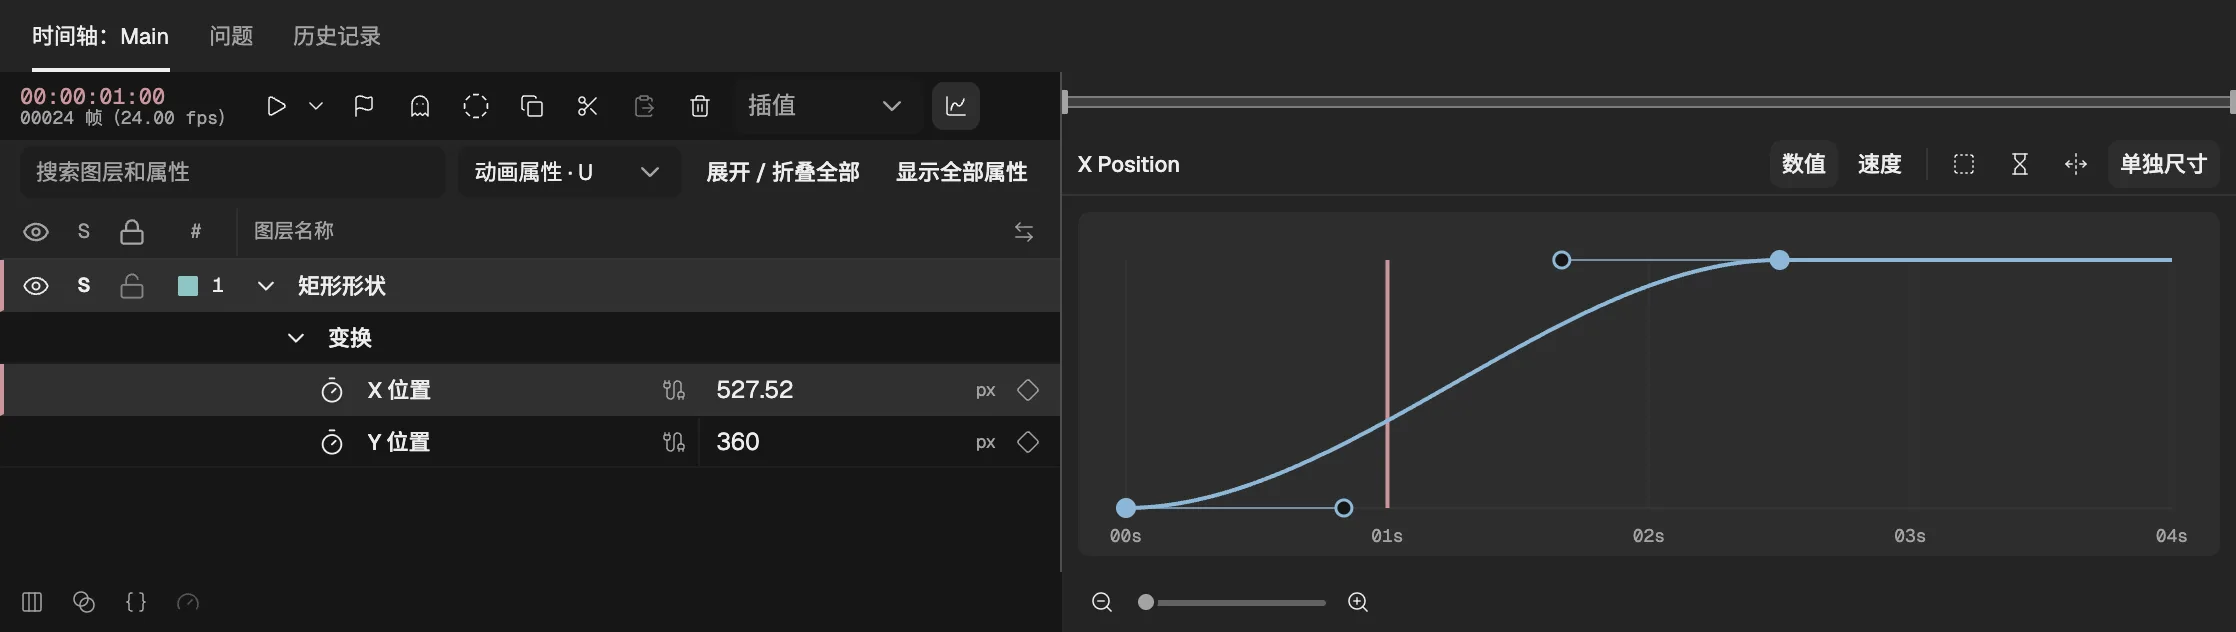Click the overlapping circles icon at bottom
The image size is (2236, 632).
click(x=84, y=602)
